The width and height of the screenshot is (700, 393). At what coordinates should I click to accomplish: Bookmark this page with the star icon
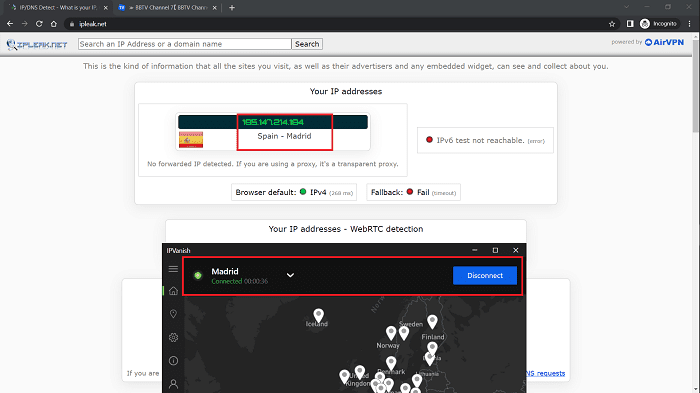[612, 24]
